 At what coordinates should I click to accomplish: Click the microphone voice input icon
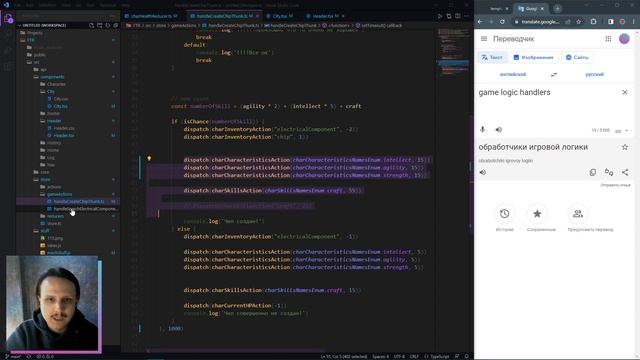tap(482, 130)
